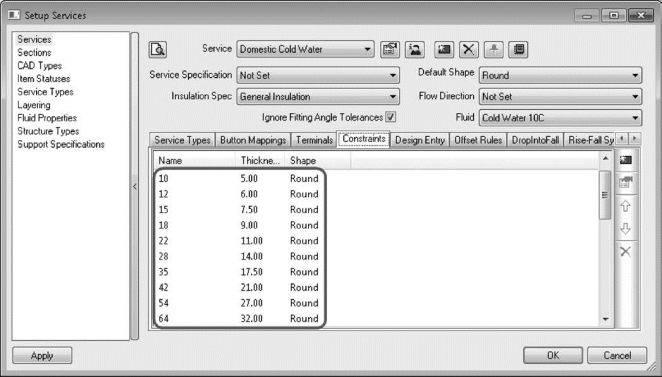Click the Cancel button
The width and height of the screenshot is (662, 377).
click(617, 355)
